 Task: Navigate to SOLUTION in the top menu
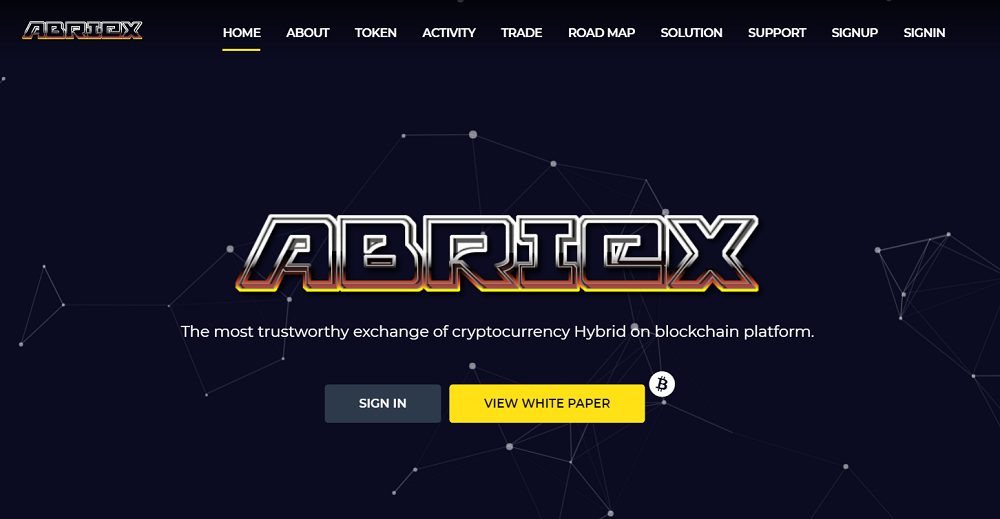[x=691, y=33]
